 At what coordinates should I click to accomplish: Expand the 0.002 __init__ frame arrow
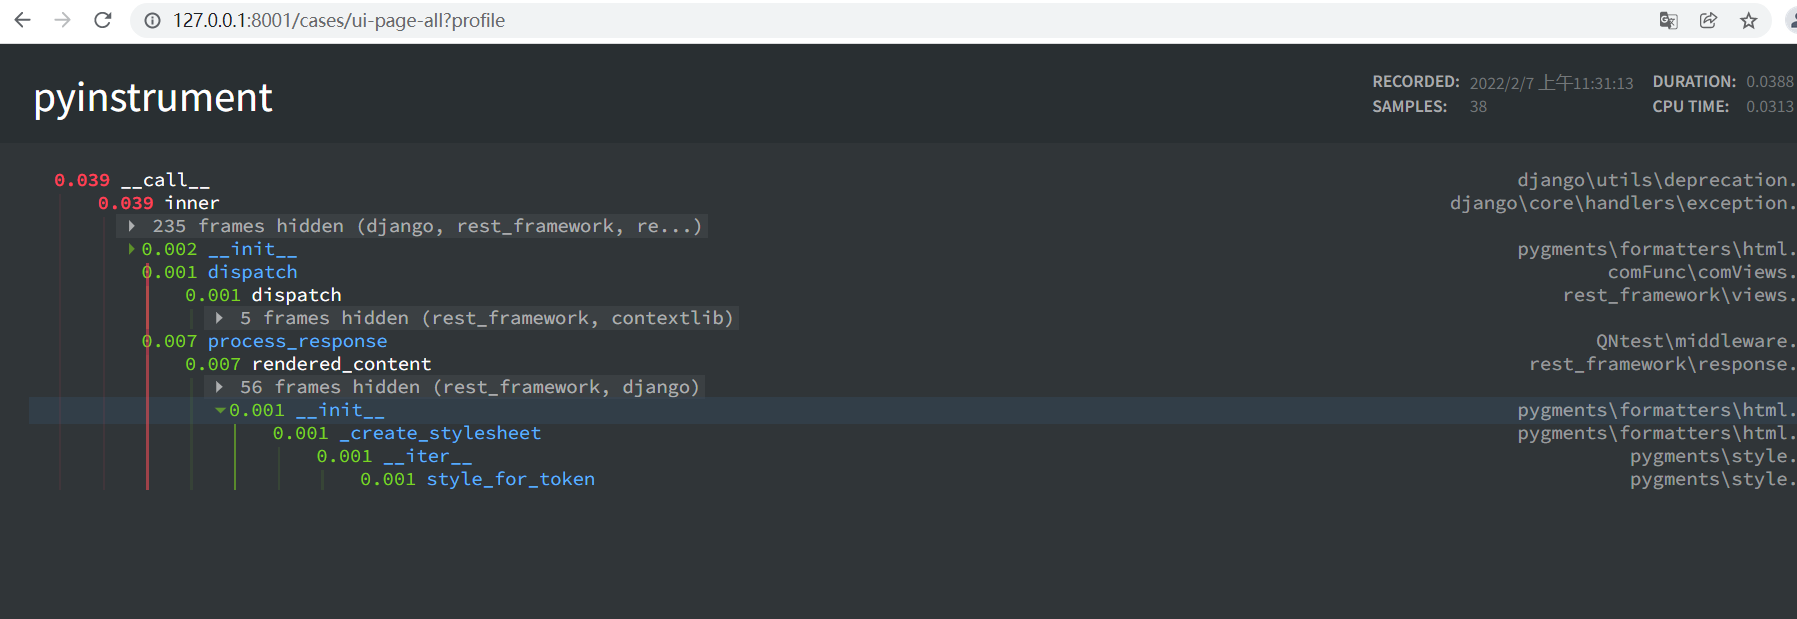click(x=131, y=249)
